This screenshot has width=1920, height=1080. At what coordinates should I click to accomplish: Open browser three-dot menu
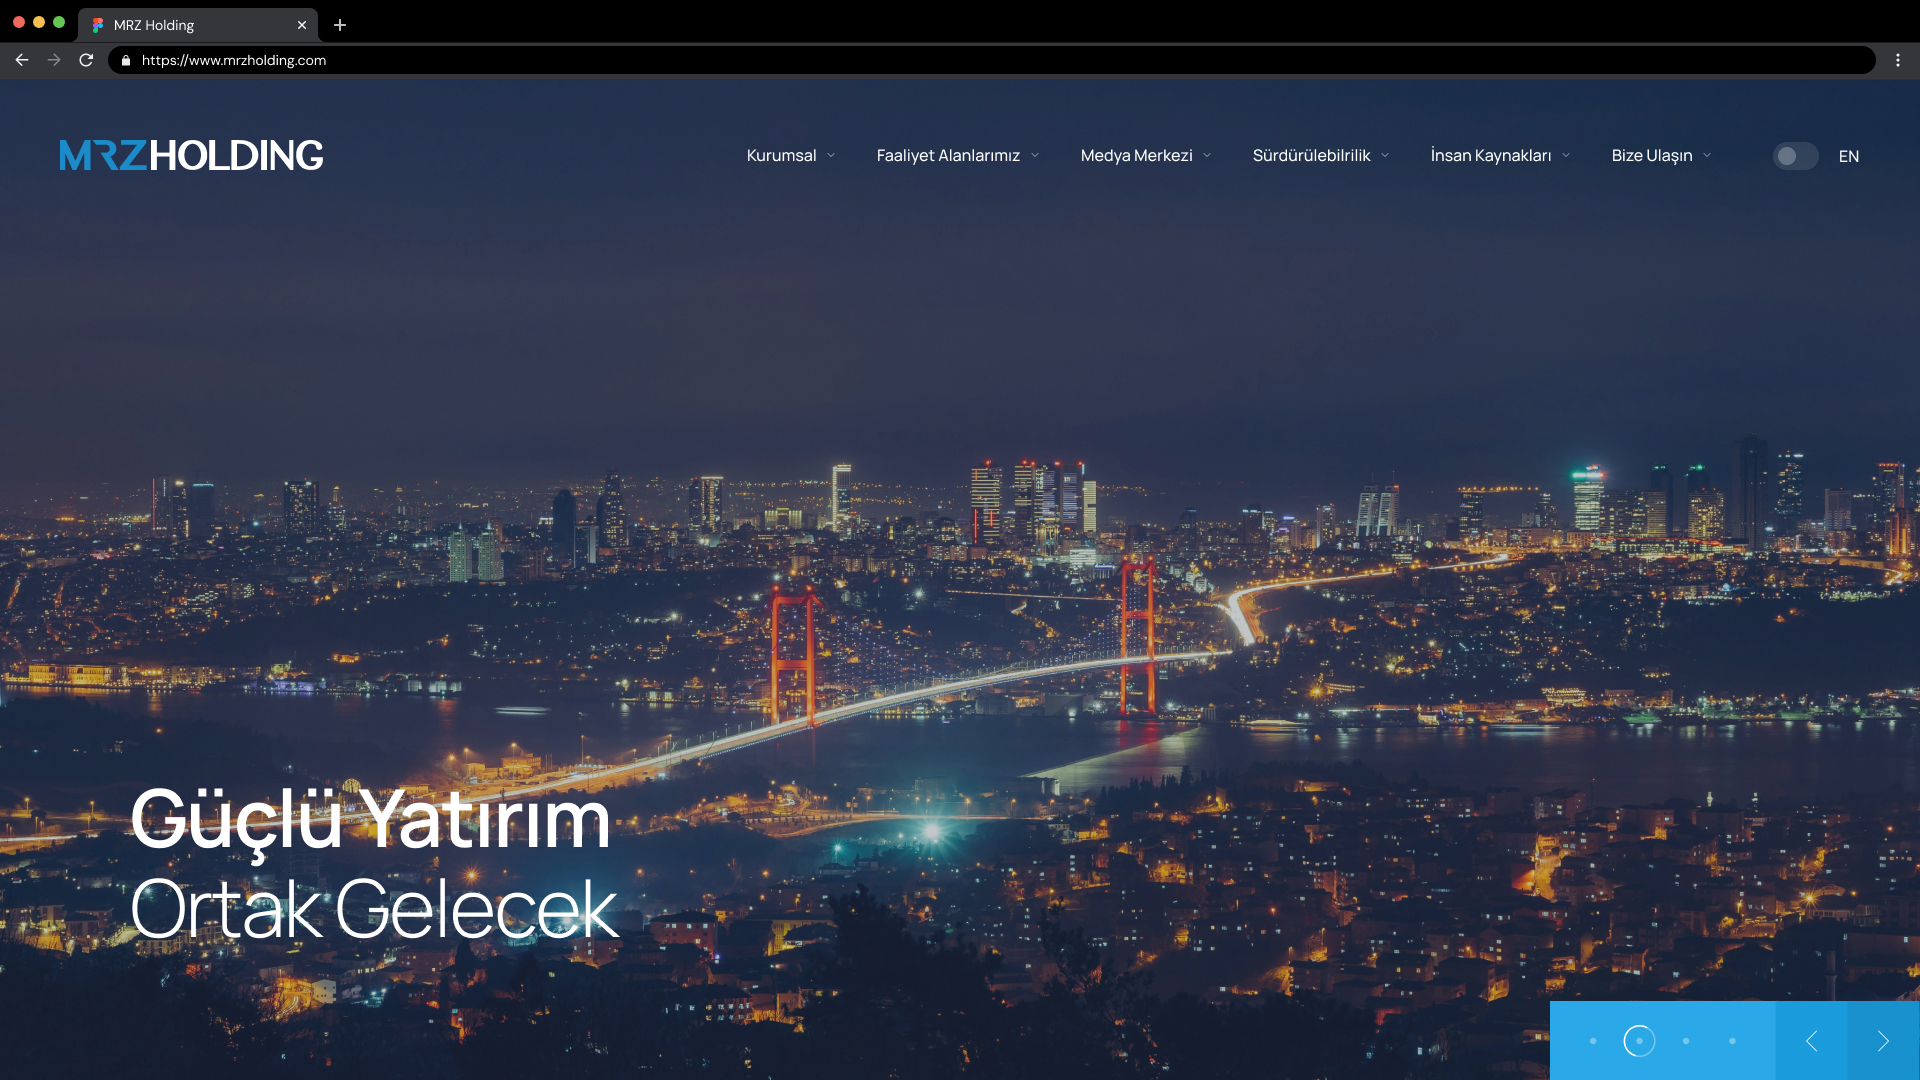(1897, 60)
